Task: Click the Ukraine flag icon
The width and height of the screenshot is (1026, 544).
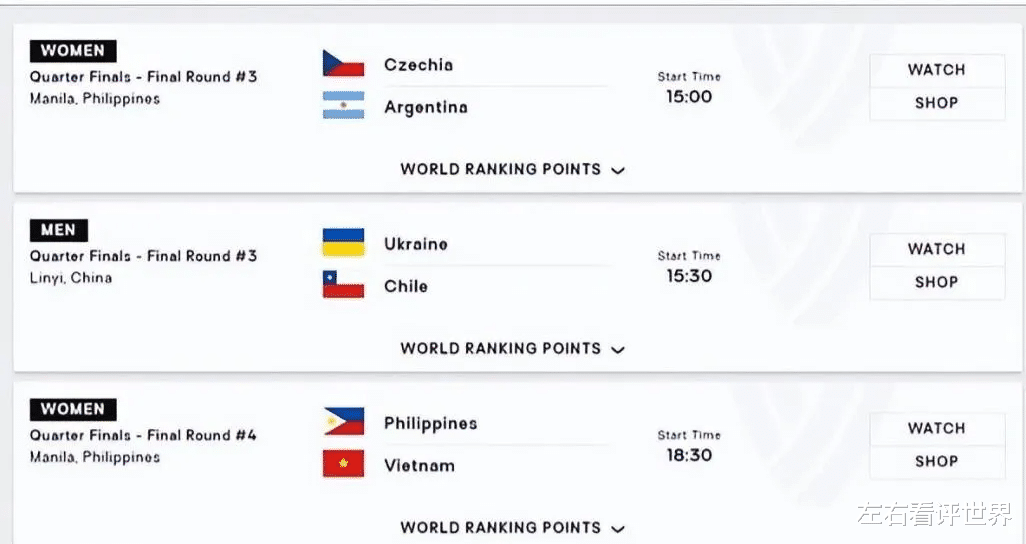Action: point(344,242)
